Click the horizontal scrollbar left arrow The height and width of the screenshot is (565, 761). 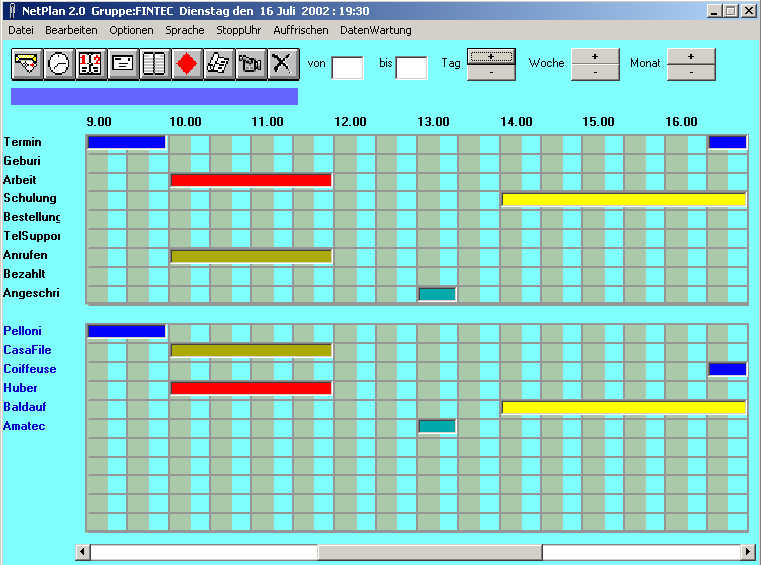83,552
